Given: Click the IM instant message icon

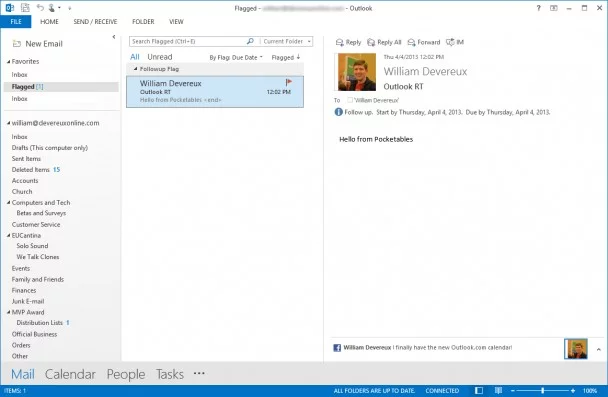Looking at the screenshot, I should pos(450,42).
